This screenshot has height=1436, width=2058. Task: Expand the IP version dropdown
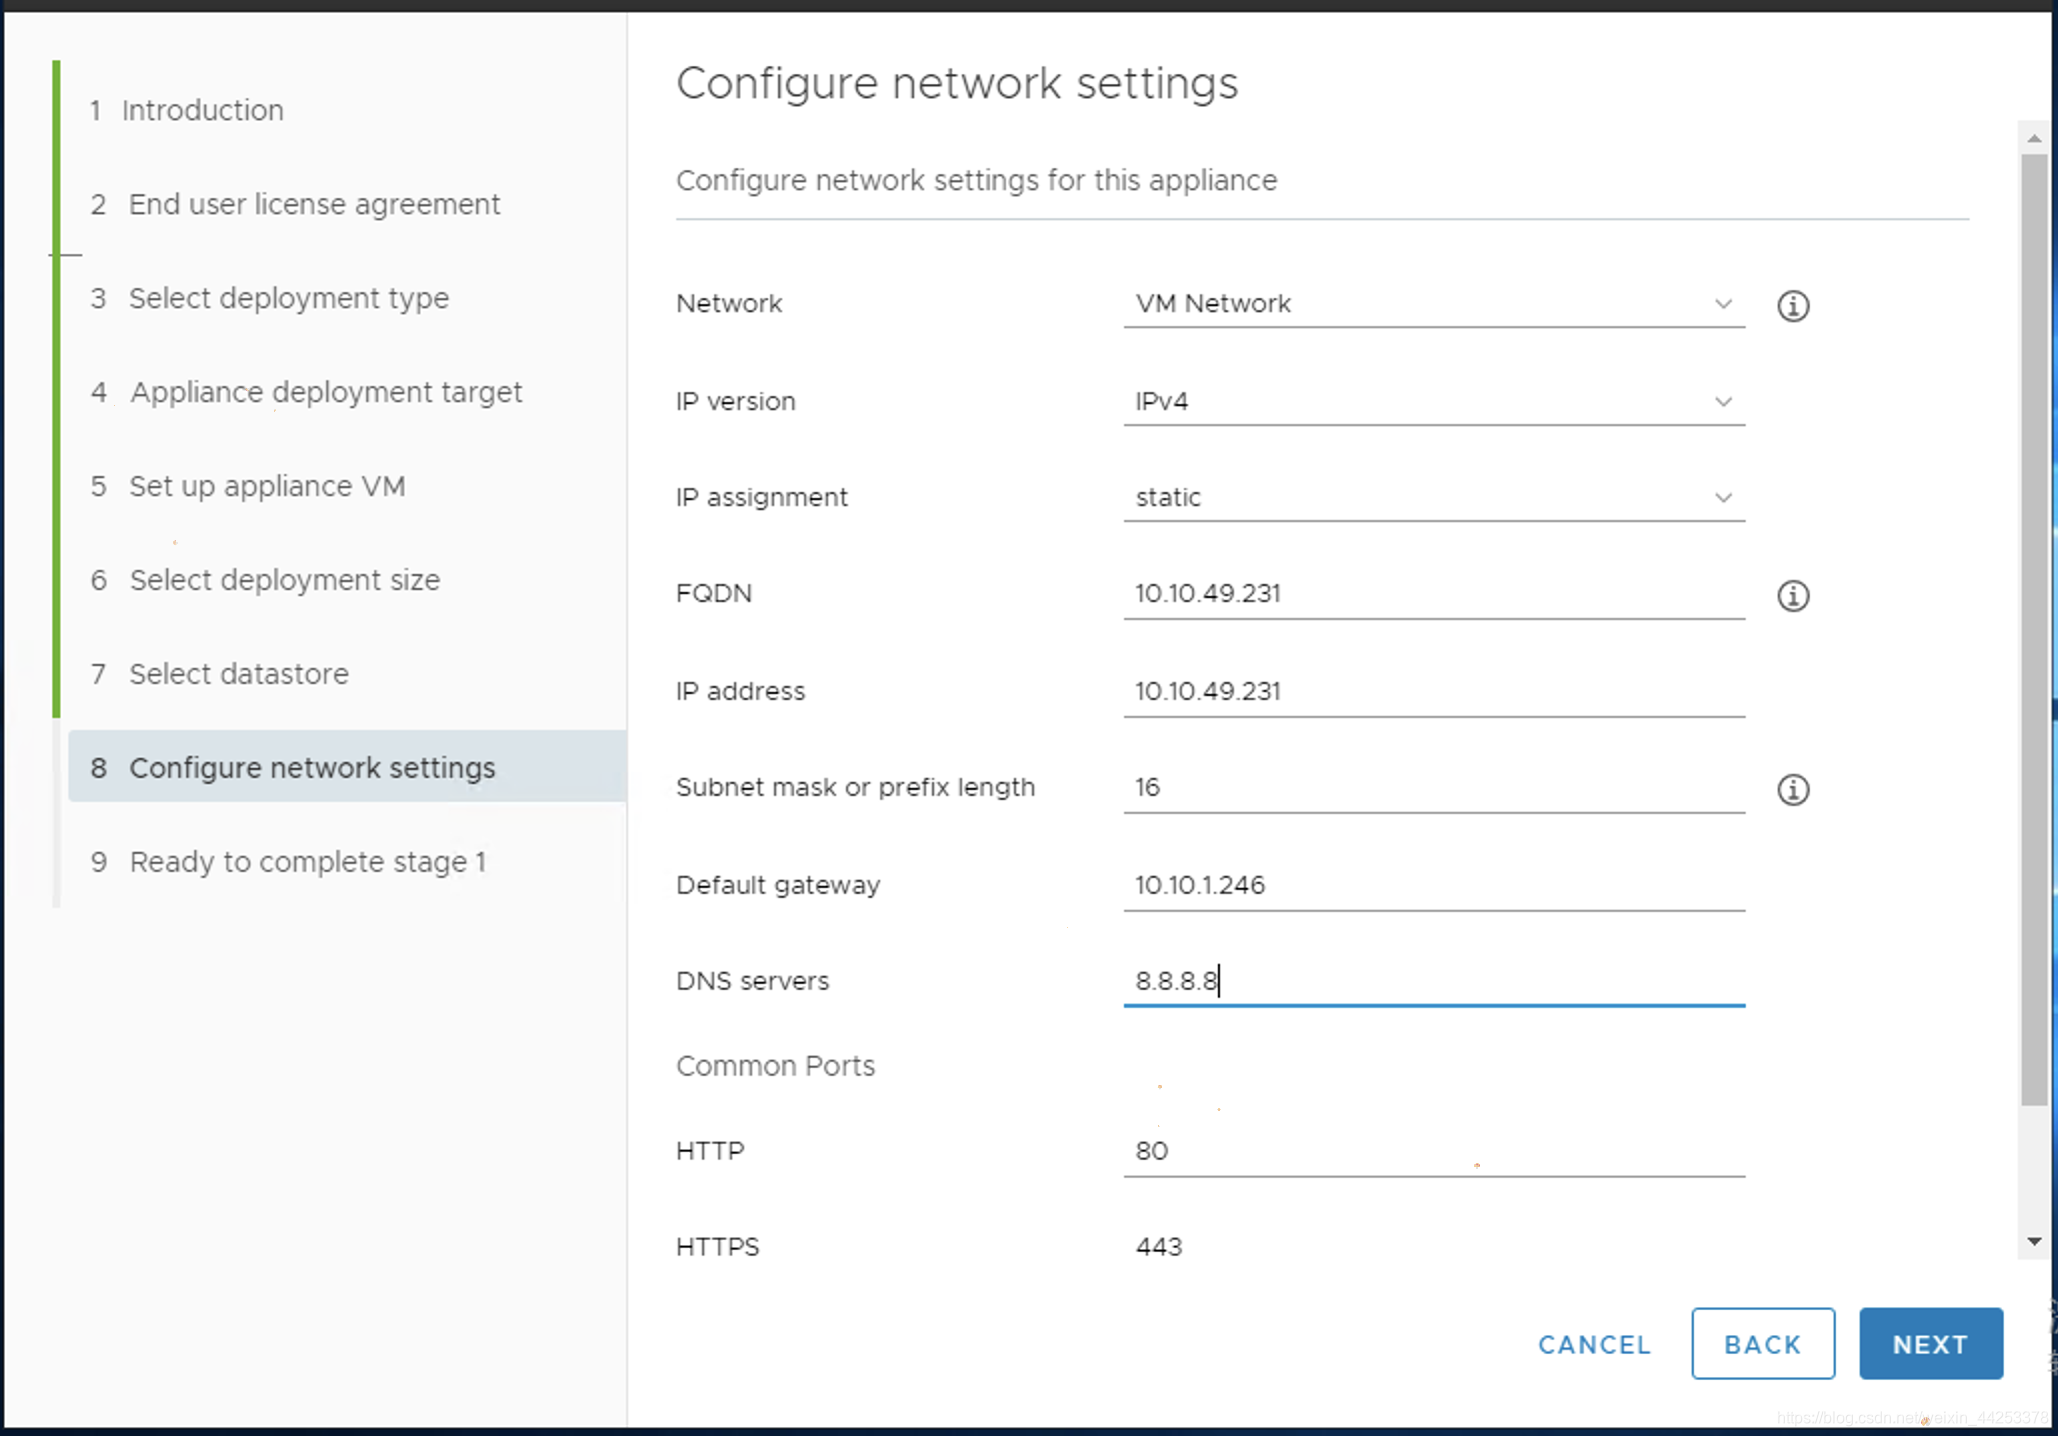point(1720,400)
